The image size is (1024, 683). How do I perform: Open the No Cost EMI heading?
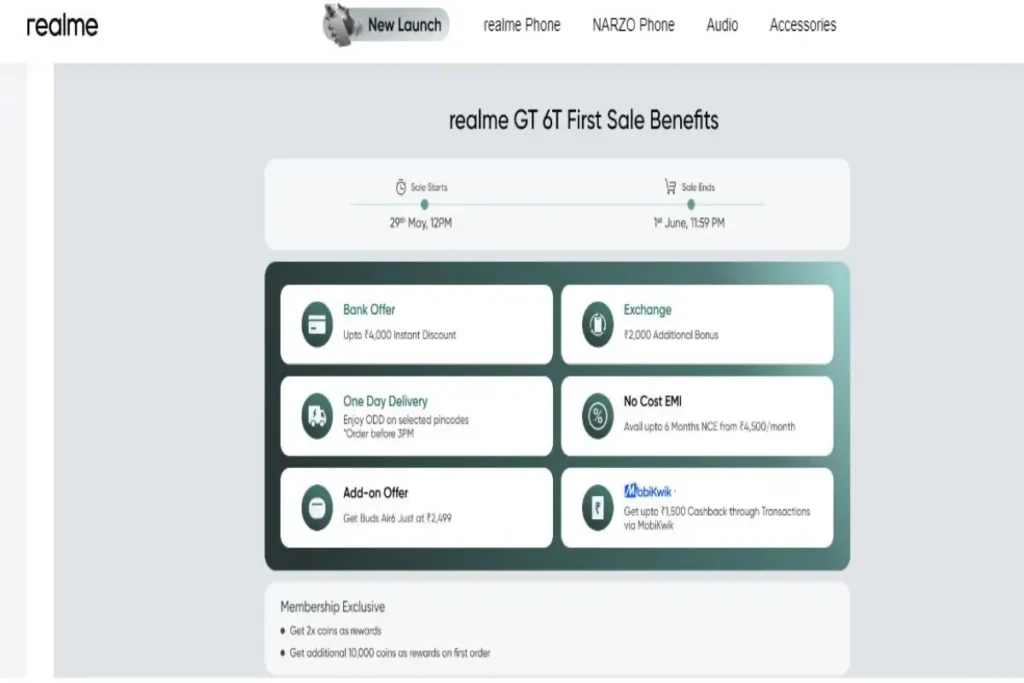(652, 401)
